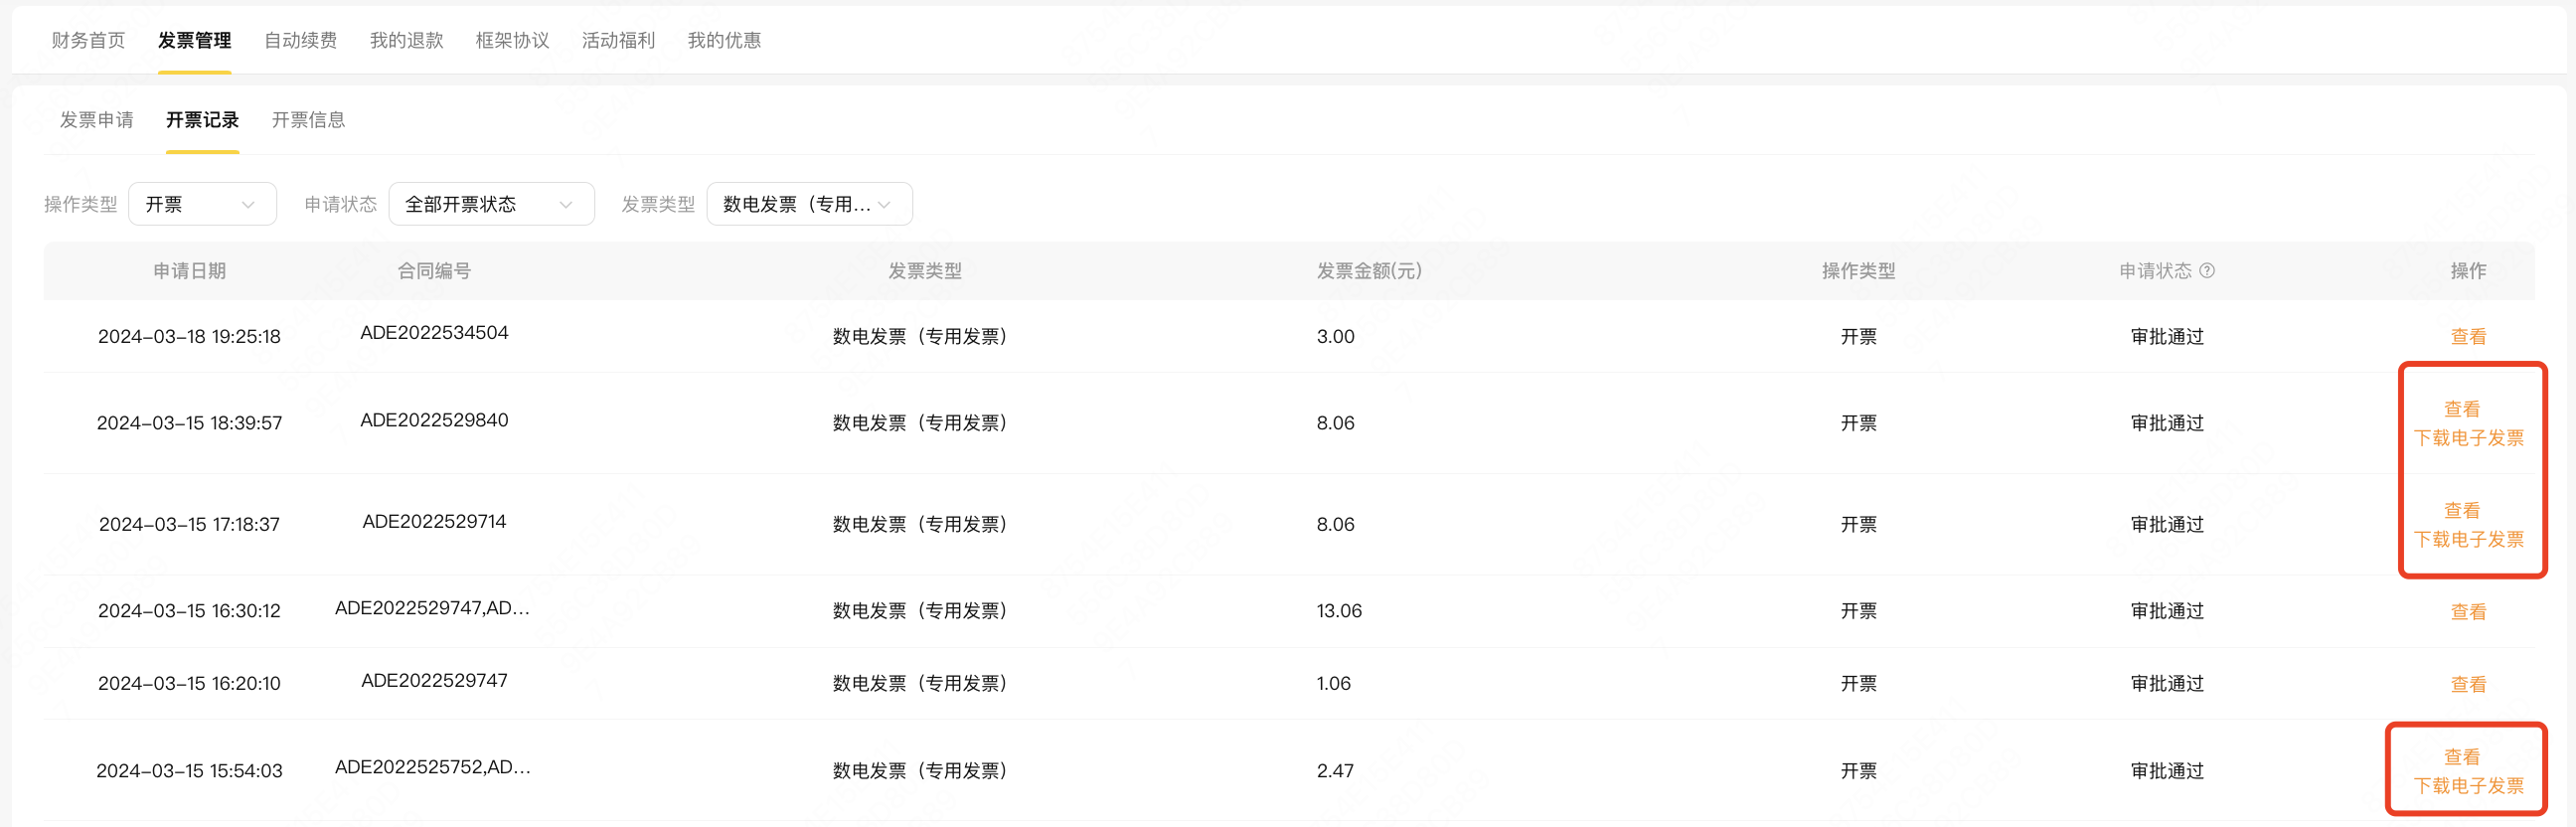The width and height of the screenshot is (2576, 827).
Task: Click 查看 for contract ADE2022529747 at 16:20:10
Action: coord(2468,685)
